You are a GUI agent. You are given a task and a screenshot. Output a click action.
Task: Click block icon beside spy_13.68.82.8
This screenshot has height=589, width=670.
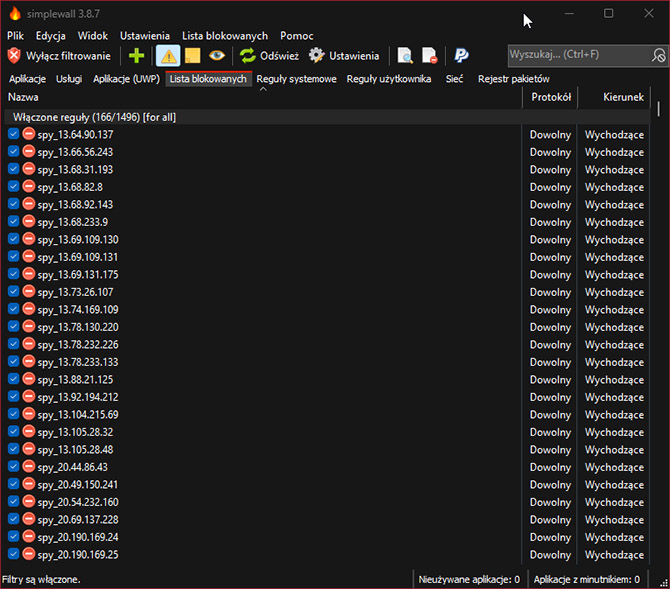pyautogui.click(x=29, y=187)
